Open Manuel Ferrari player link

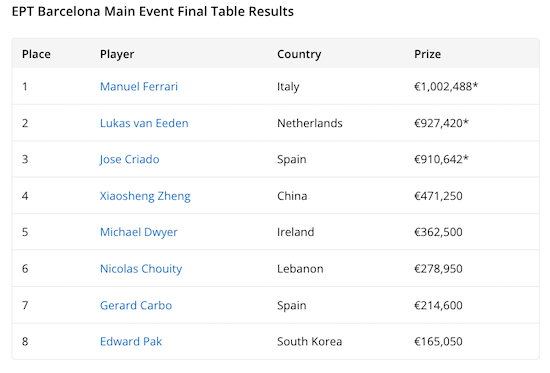click(x=139, y=86)
